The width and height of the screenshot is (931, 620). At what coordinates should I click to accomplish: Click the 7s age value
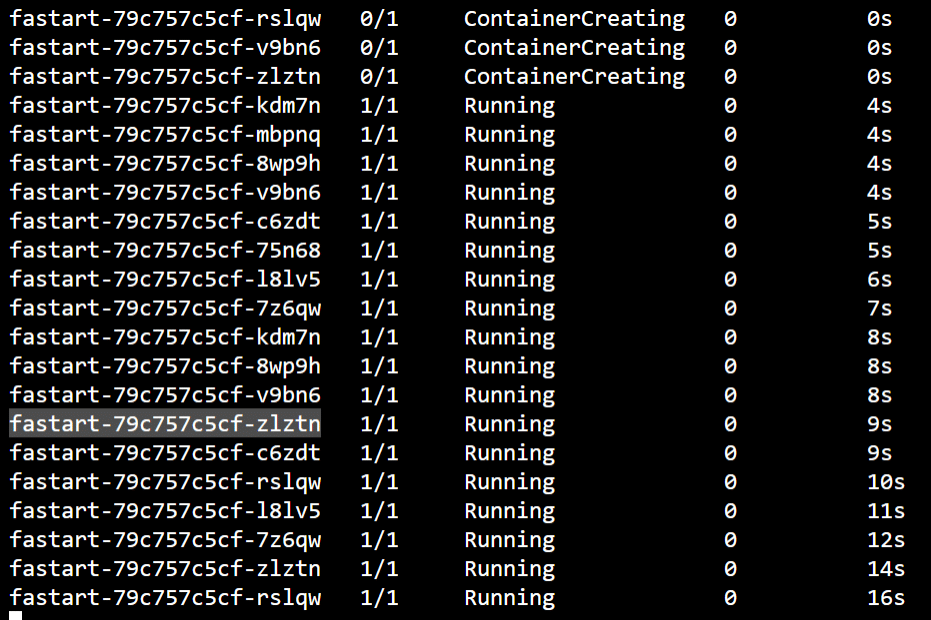tap(879, 308)
